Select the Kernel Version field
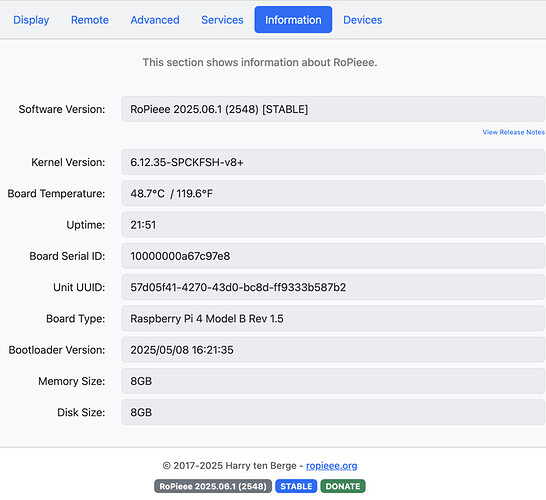 coord(333,162)
